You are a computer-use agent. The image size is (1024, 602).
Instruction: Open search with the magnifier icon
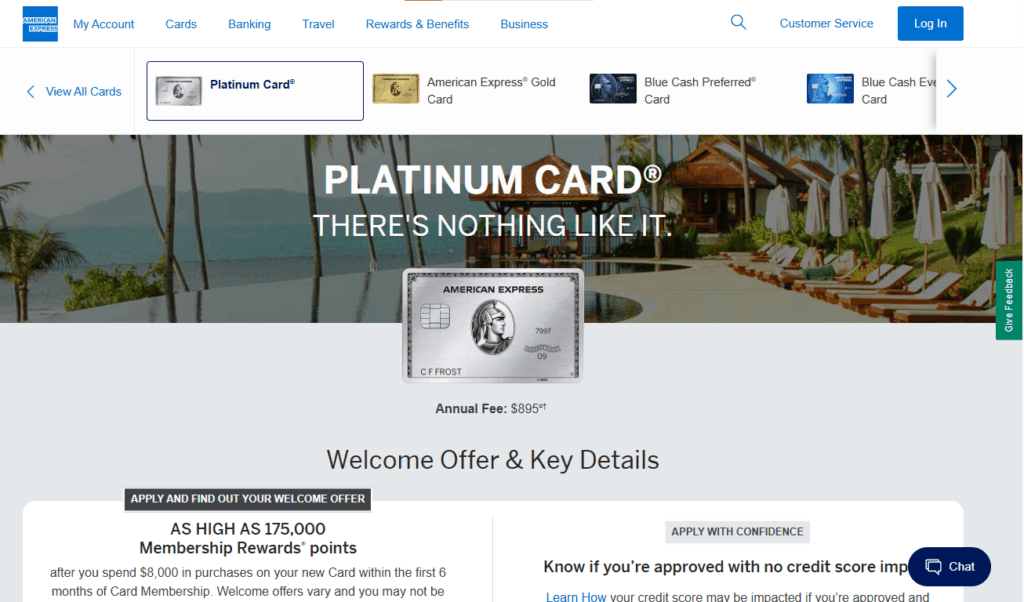coord(738,22)
